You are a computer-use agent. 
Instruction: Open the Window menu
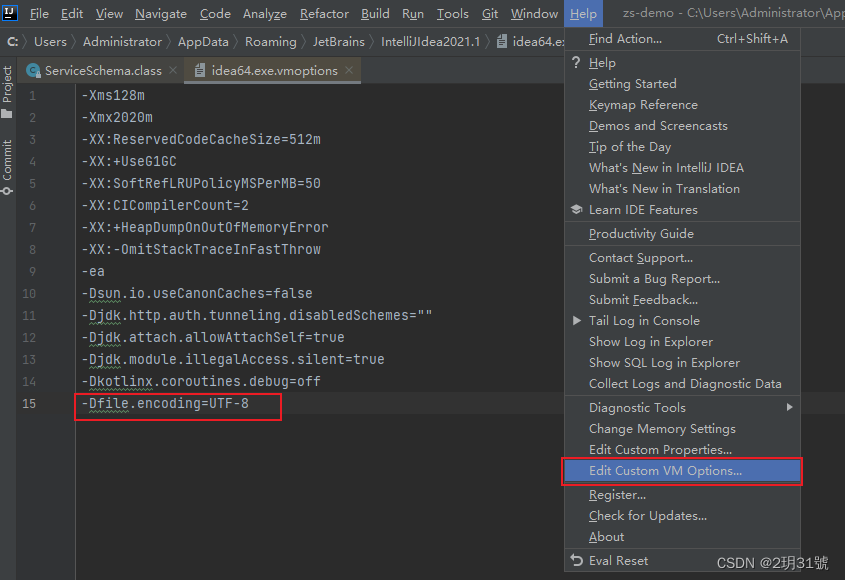[x=534, y=13]
